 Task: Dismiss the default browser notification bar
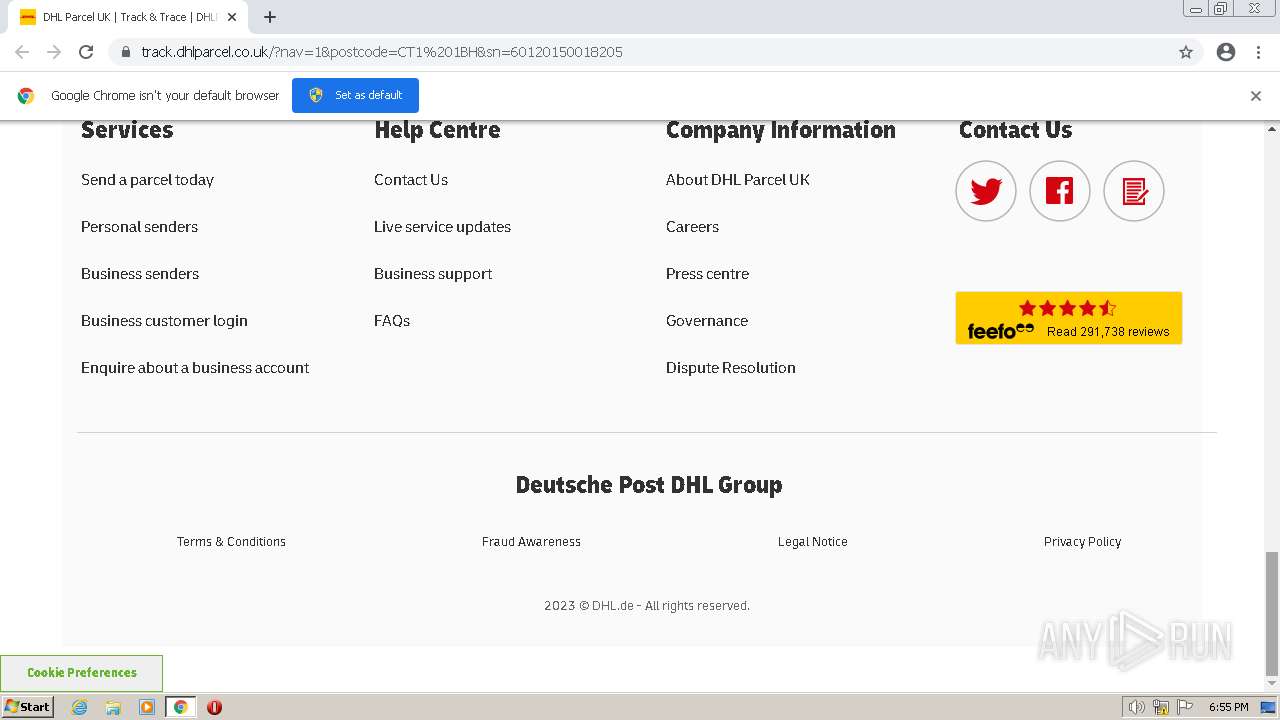coord(1256,96)
